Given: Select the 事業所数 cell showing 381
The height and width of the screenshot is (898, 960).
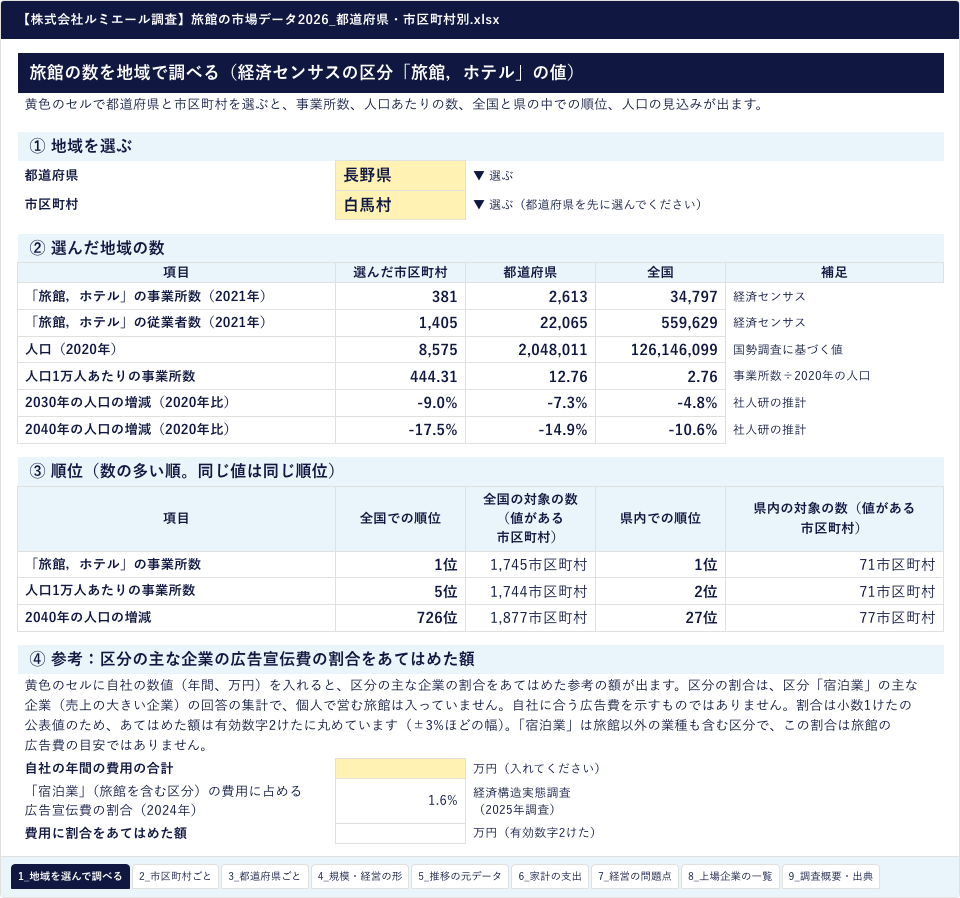Looking at the screenshot, I should pyautogui.click(x=400, y=296).
